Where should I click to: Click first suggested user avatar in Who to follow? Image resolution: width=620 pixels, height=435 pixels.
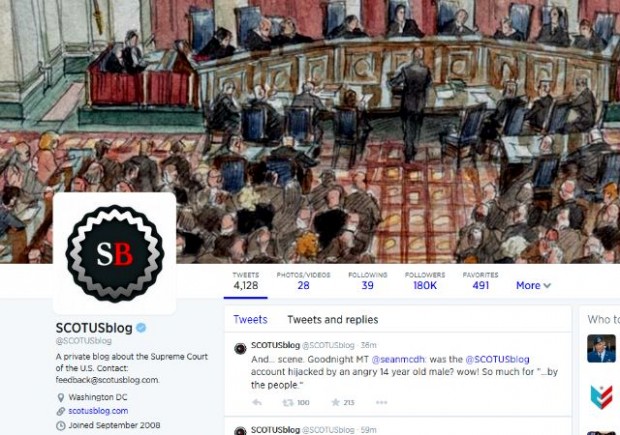(x=601, y=348)
